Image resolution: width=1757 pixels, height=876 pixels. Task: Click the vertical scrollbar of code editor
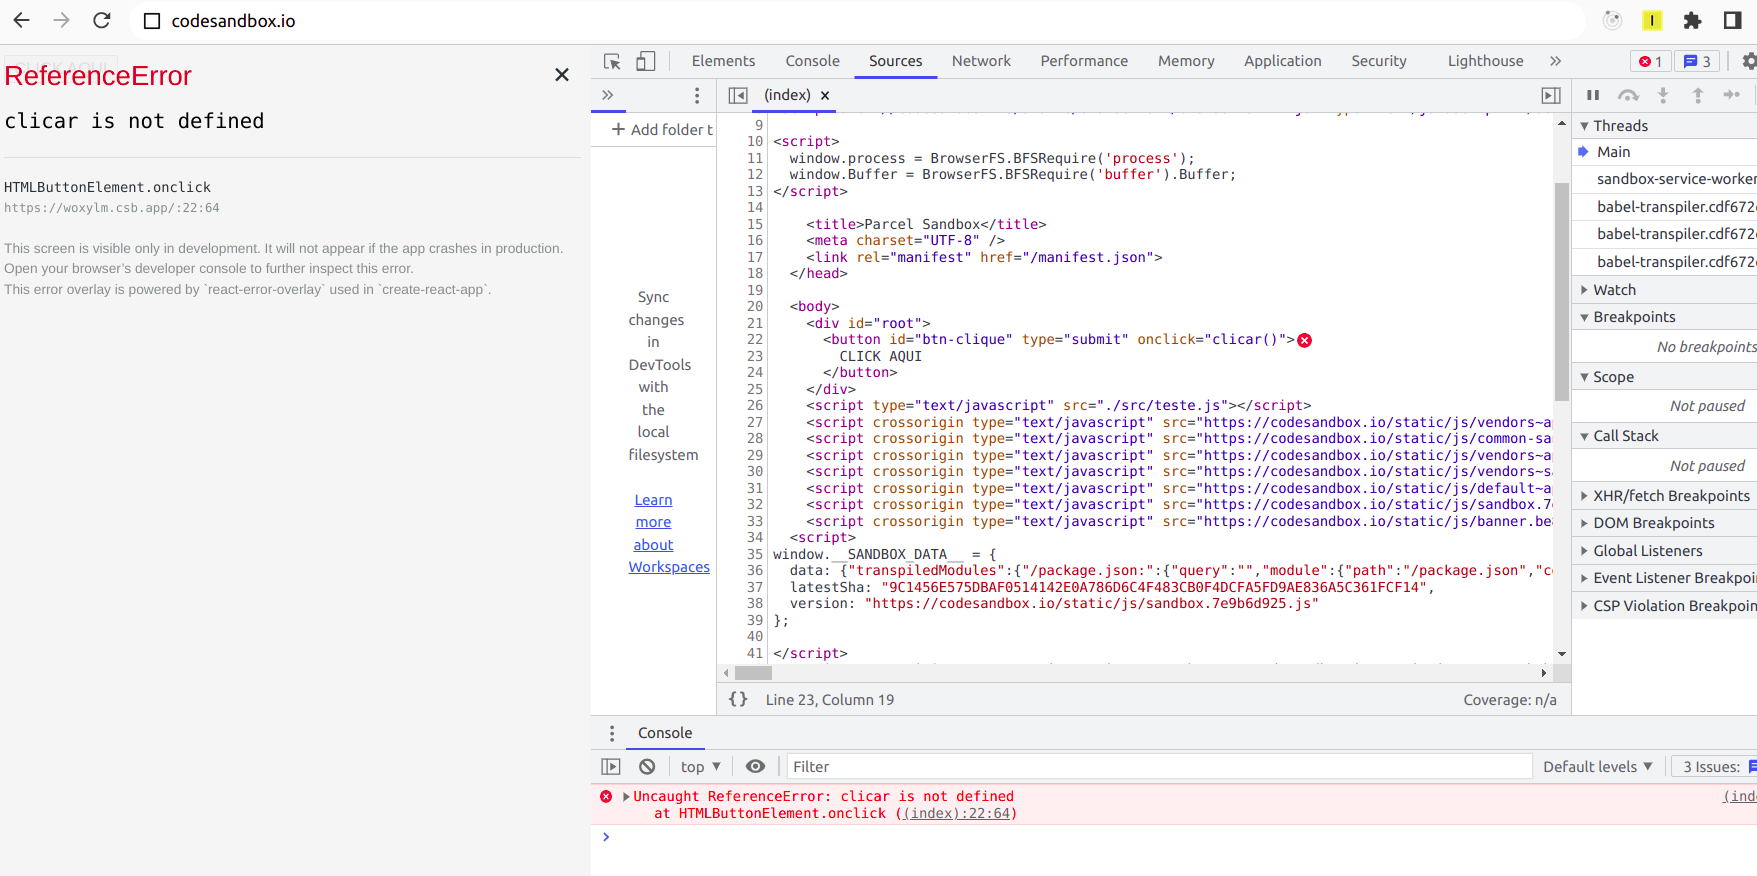pyautogui.click(x=1562, y=292)
